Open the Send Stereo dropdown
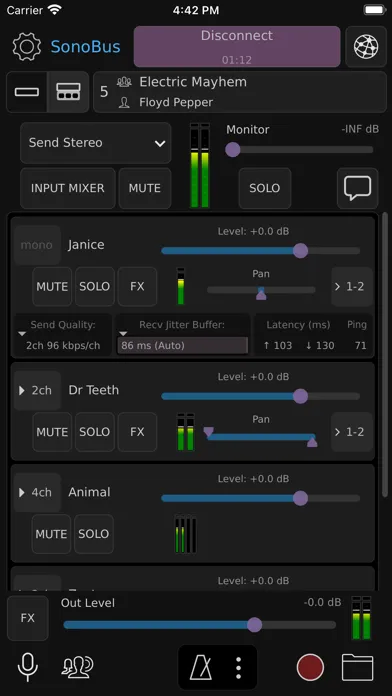 pyautogui.click(x=95, y=143)
